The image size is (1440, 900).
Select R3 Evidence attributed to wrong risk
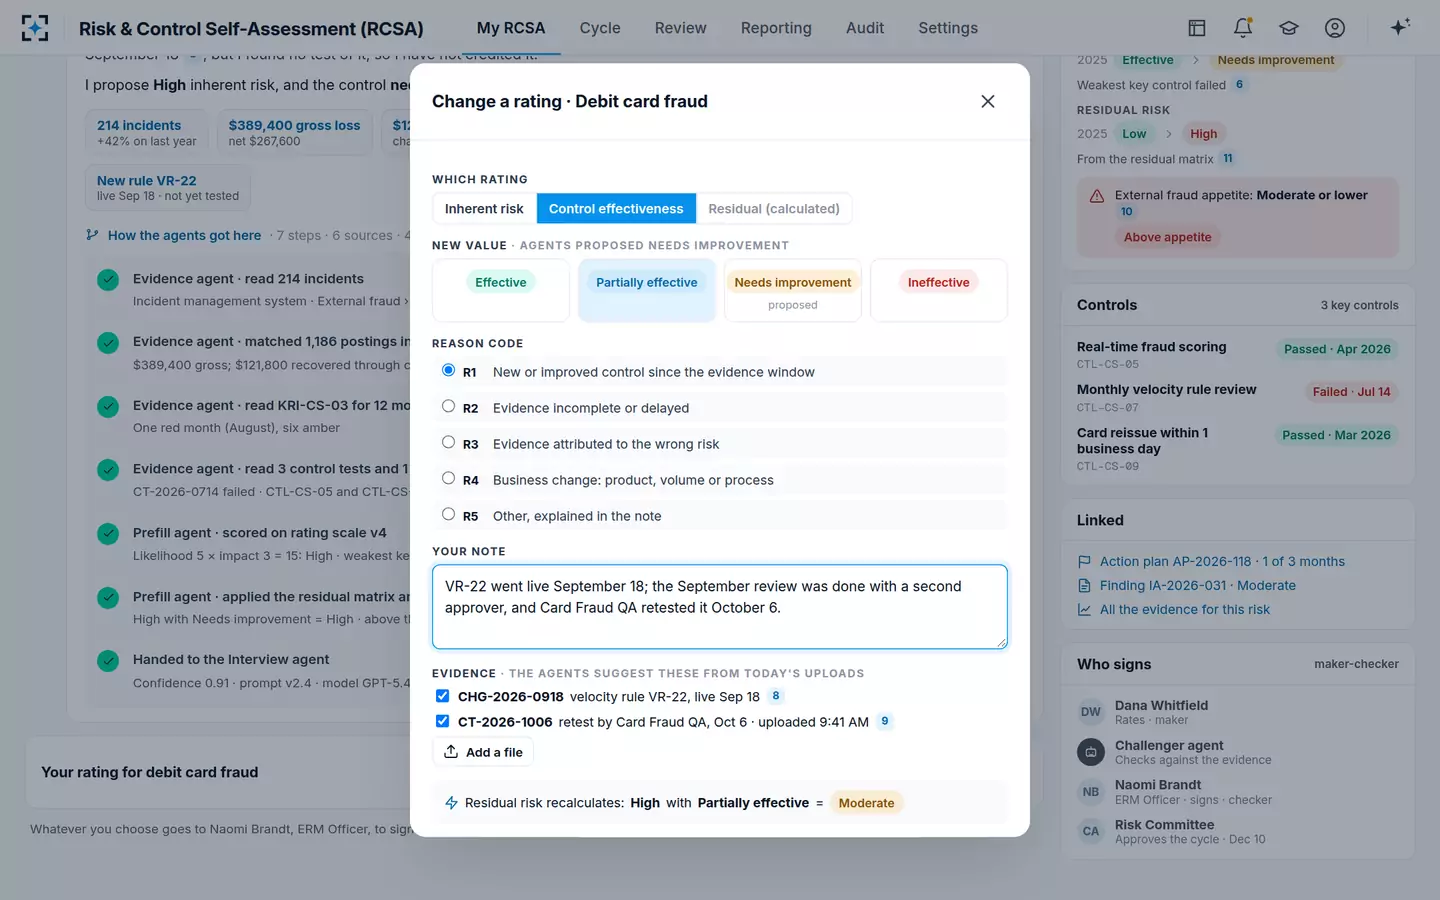(448, 442)
